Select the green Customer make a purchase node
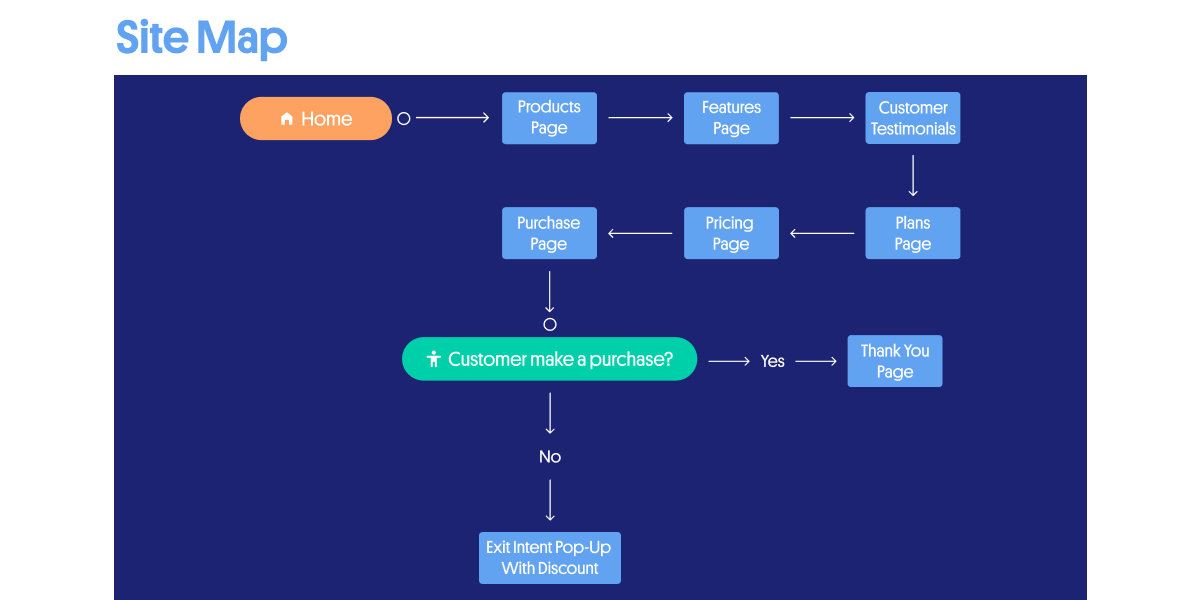This screenshot has width=1200, height=600. pyautogui.click(x=549, y=359)
